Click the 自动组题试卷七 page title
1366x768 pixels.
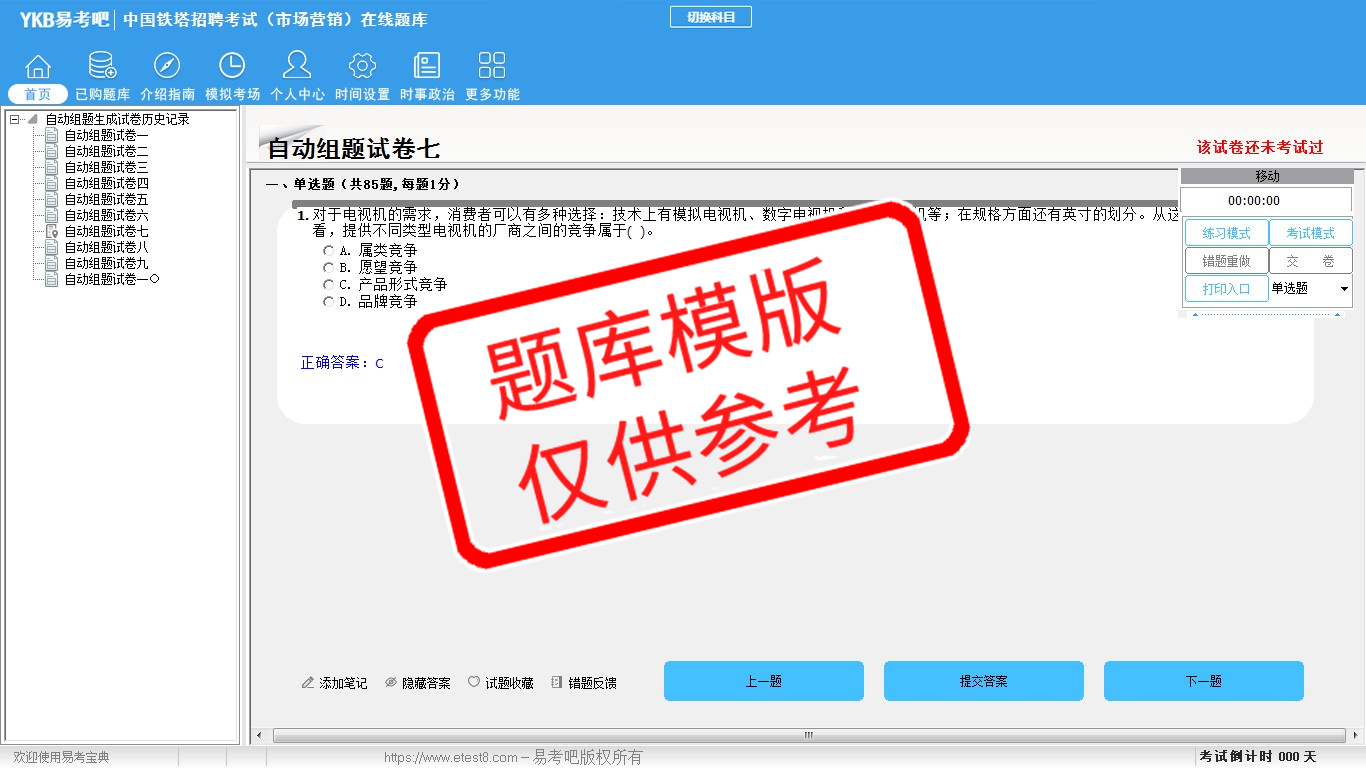354,149
